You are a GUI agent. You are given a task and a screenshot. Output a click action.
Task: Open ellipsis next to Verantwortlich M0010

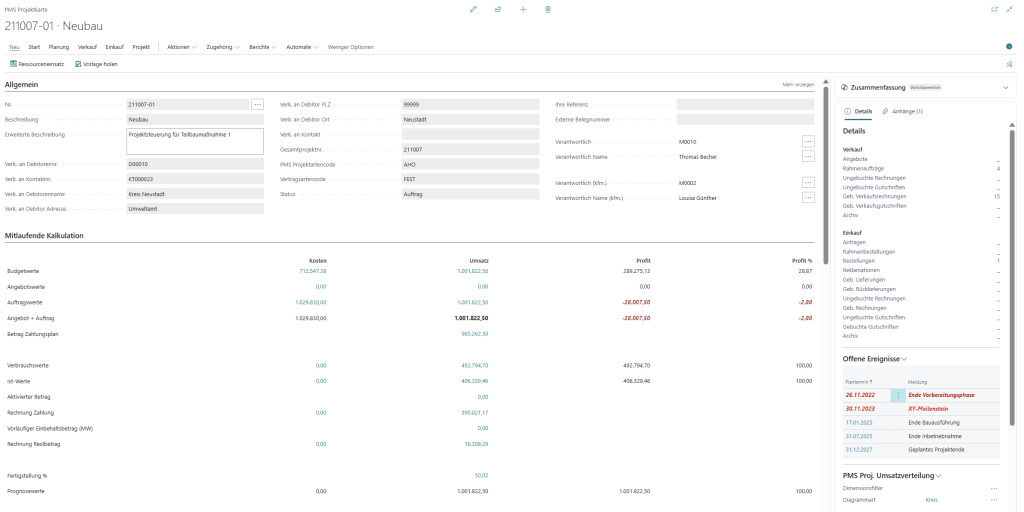point(808,141)
